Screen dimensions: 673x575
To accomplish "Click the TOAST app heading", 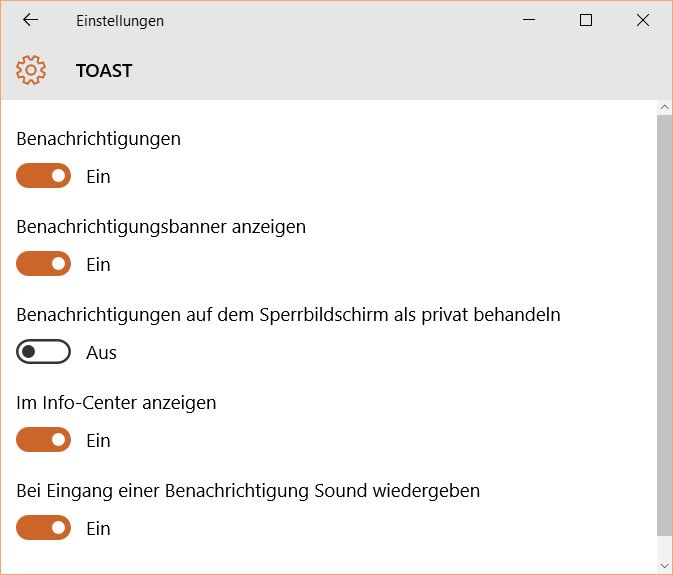I will pos(104,71).
